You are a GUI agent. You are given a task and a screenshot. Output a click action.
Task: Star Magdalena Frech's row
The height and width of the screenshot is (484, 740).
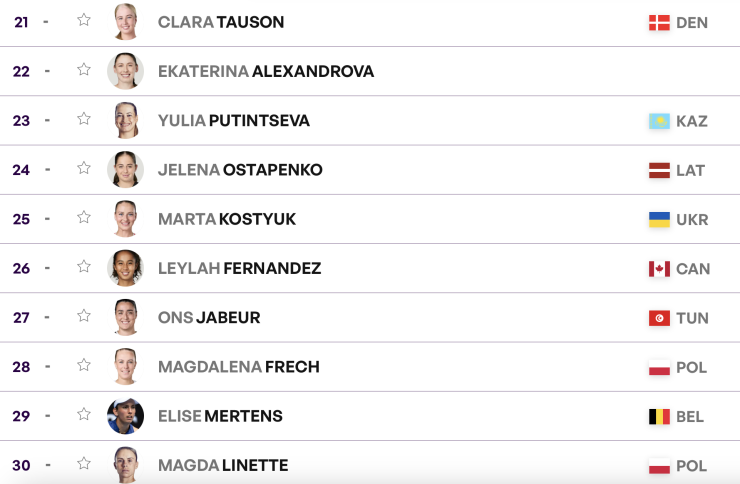tap(84, 365)
